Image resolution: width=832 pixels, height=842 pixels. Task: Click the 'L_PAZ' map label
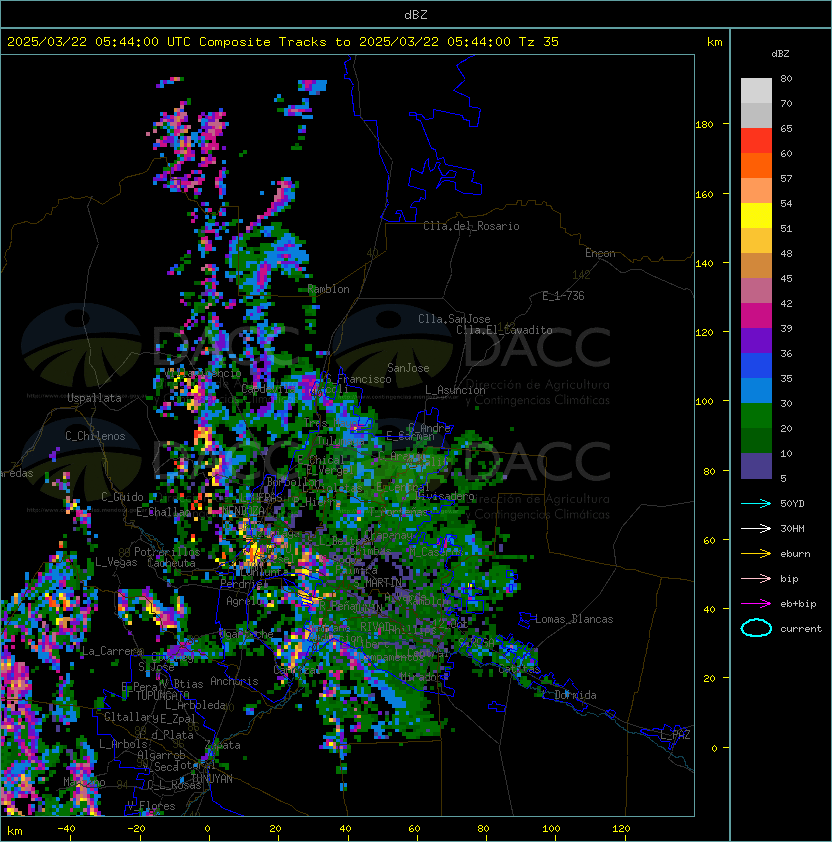(x=675, y=735)
